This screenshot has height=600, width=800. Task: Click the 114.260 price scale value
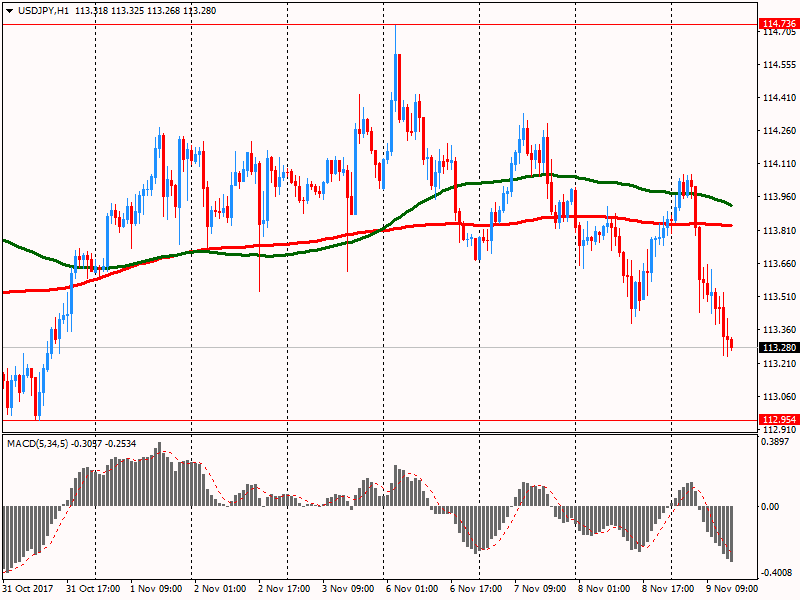tap(779, 131)
